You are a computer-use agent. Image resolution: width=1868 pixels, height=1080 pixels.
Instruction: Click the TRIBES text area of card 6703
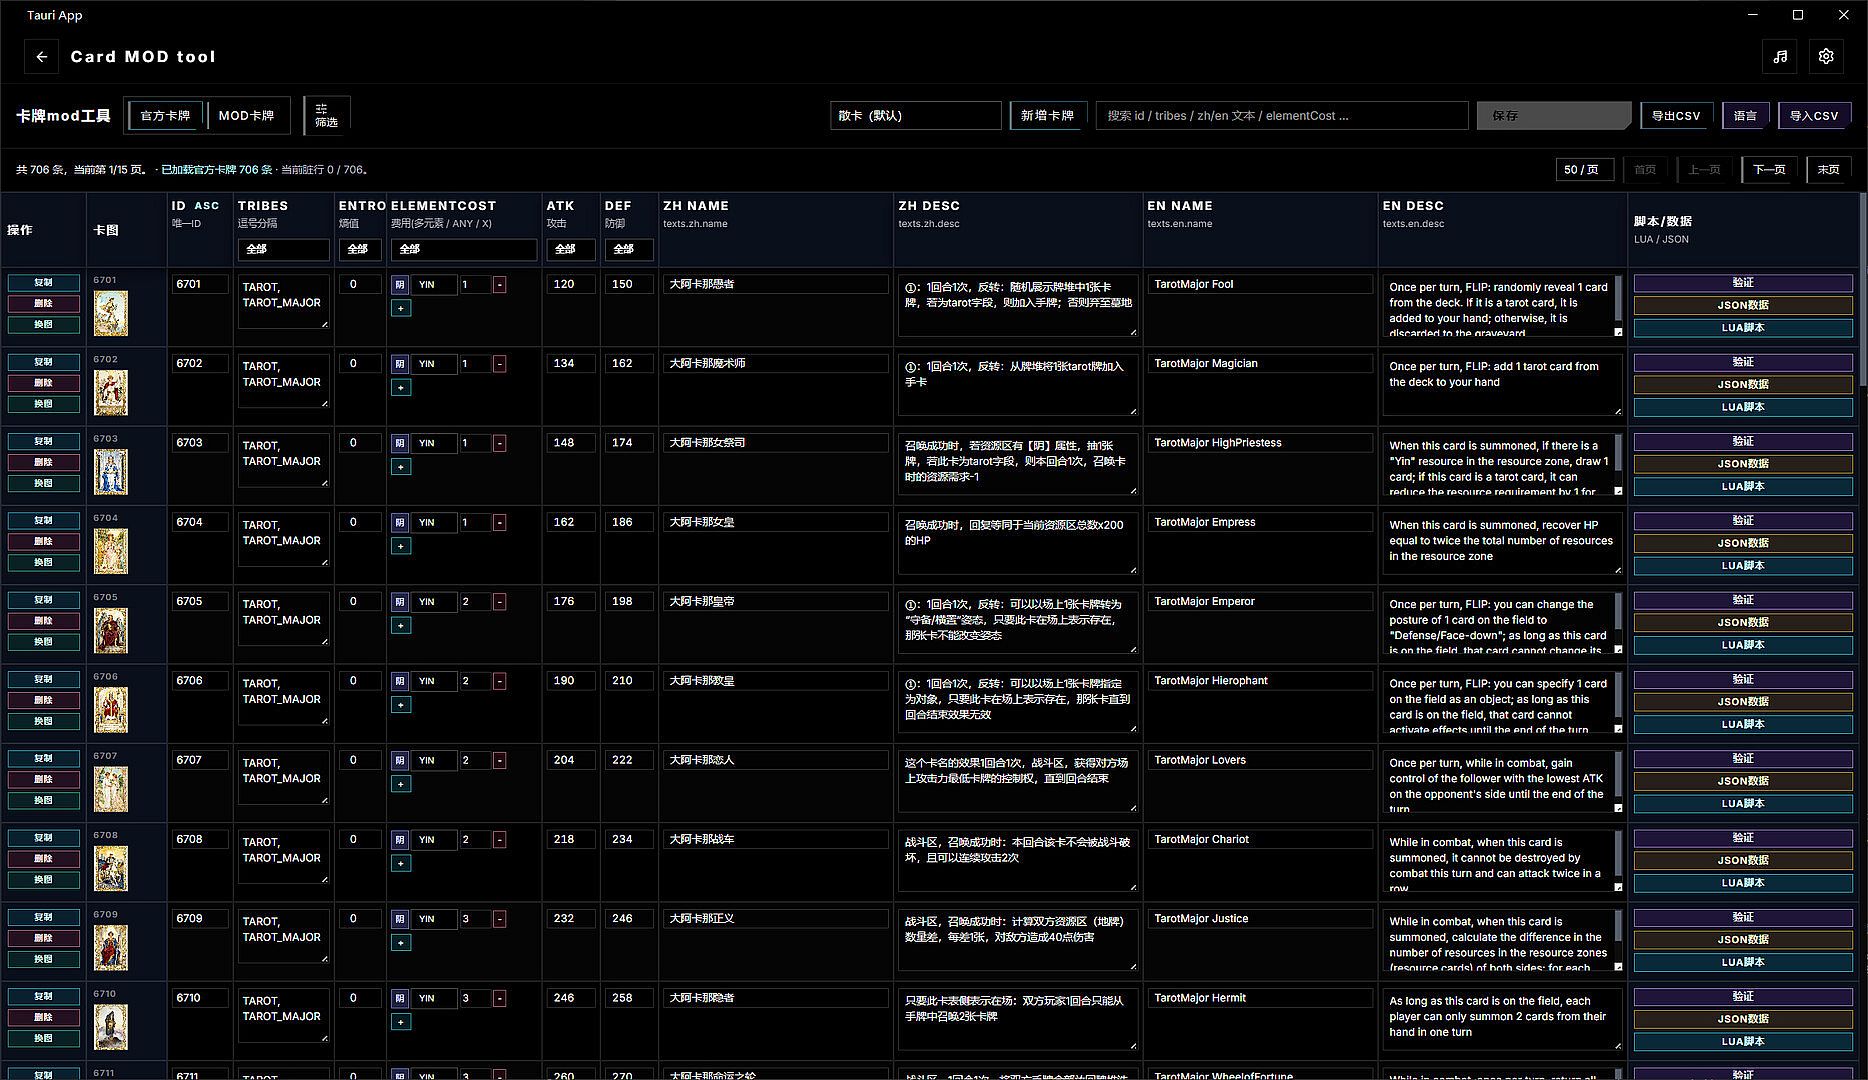point(283,460)
